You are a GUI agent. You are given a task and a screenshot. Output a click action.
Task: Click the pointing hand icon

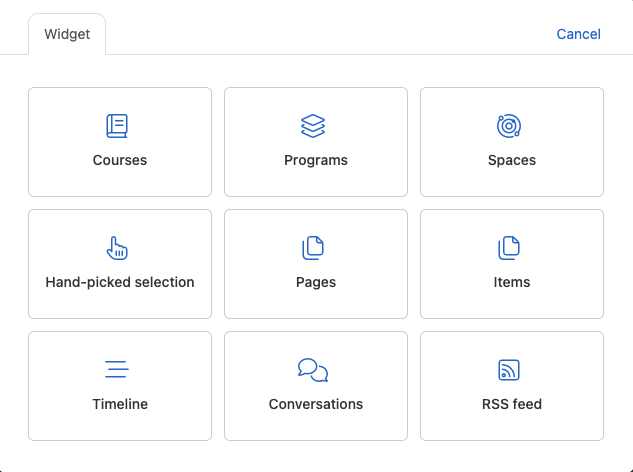pyautogui.click(x=118, y=248)
